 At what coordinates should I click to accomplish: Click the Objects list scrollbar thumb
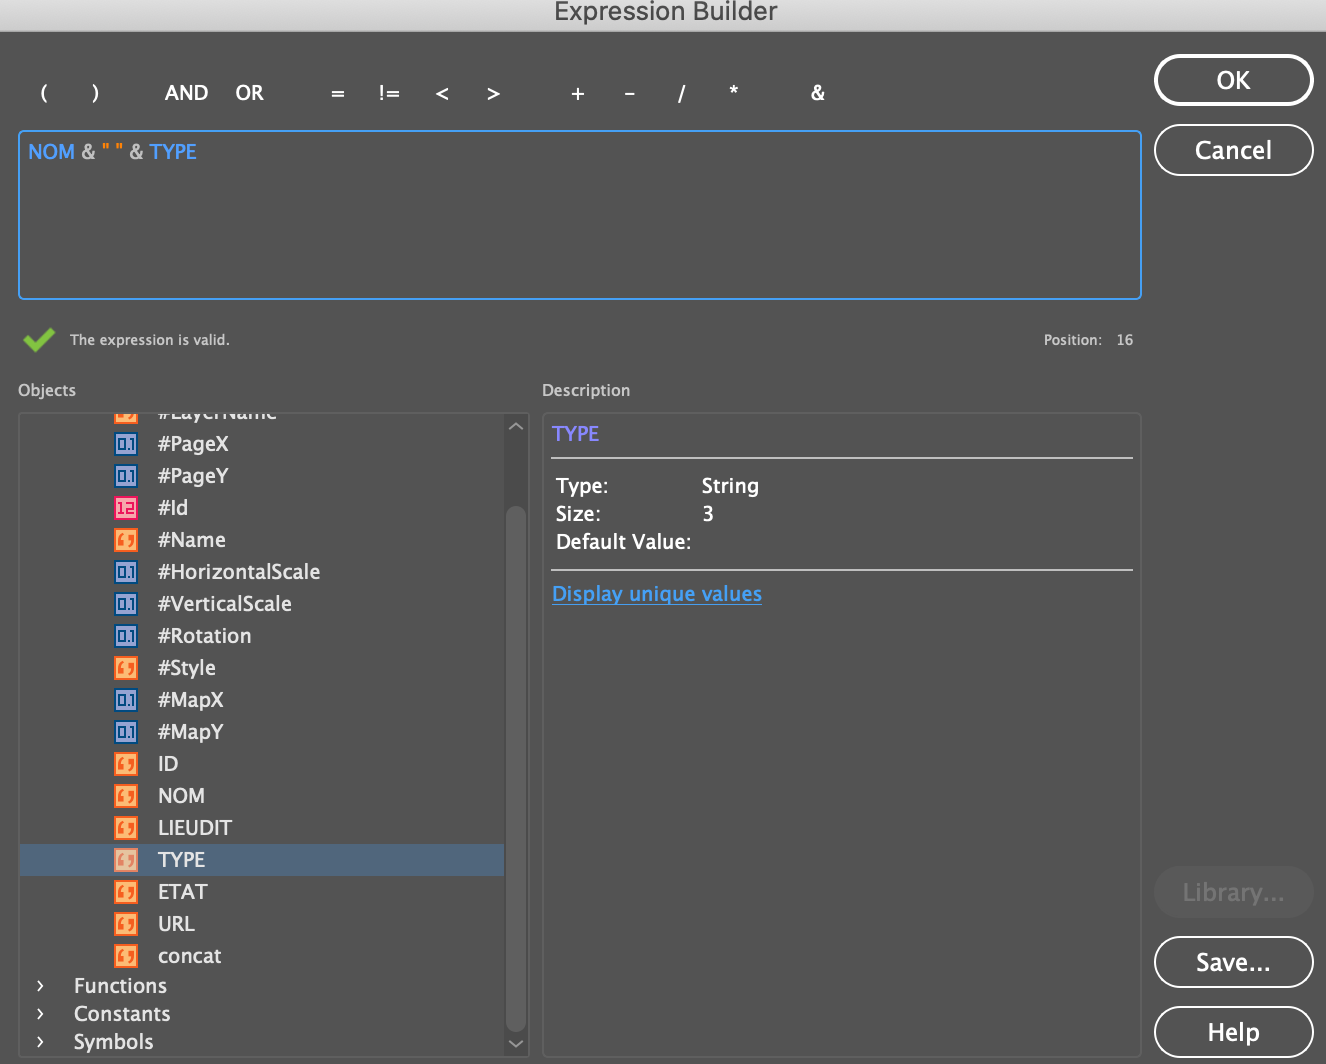[515, 768]
